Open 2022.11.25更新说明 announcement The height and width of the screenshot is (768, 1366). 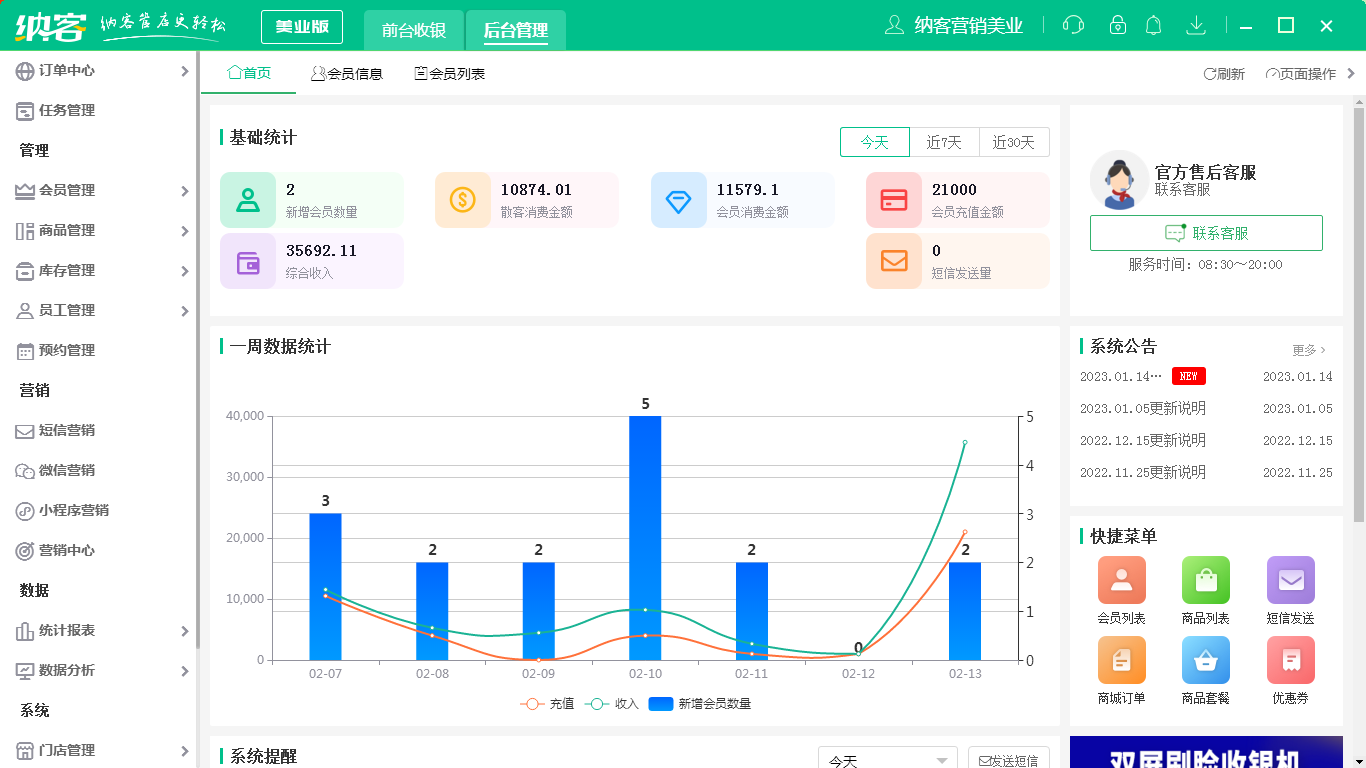[x=1143, y=472]
